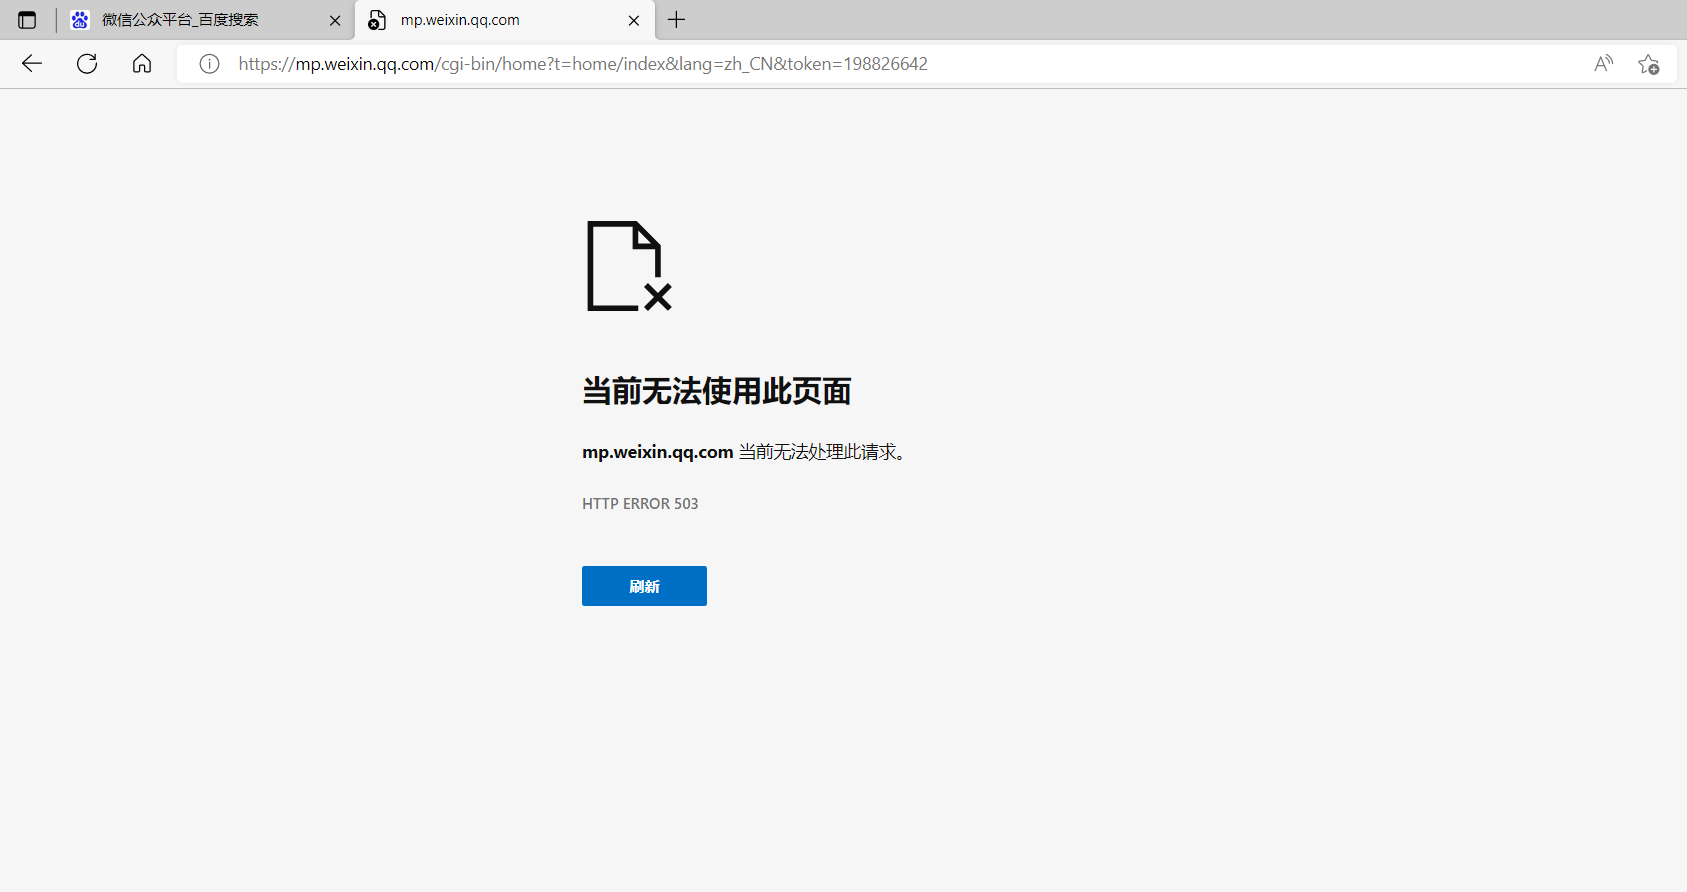1687x892 pixels.
Task: Activate the Read Aloud icon
Action: tap(1603, 64)
